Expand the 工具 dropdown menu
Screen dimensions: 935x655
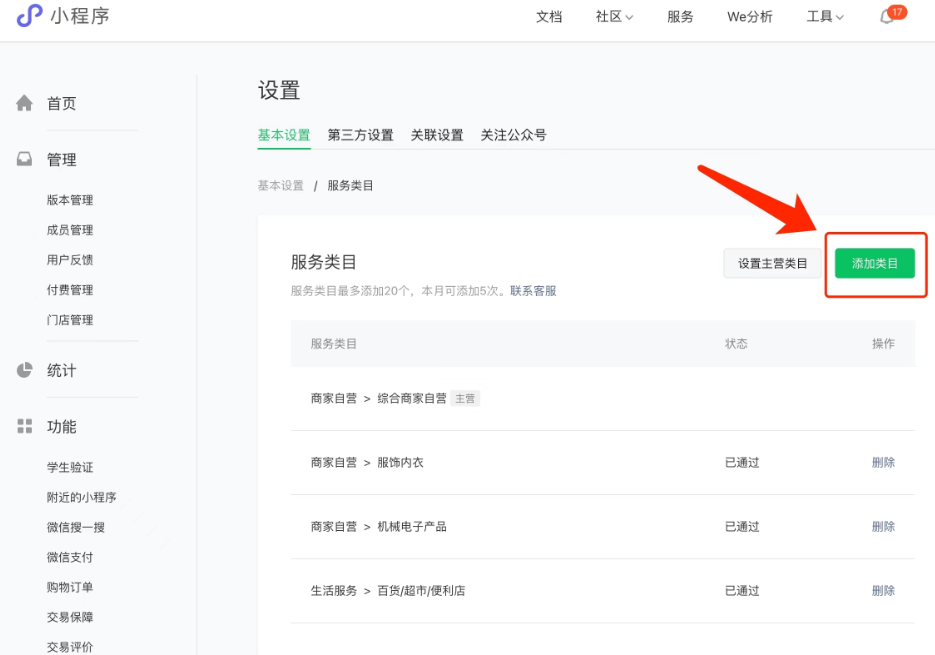click(x=825, y=17)
